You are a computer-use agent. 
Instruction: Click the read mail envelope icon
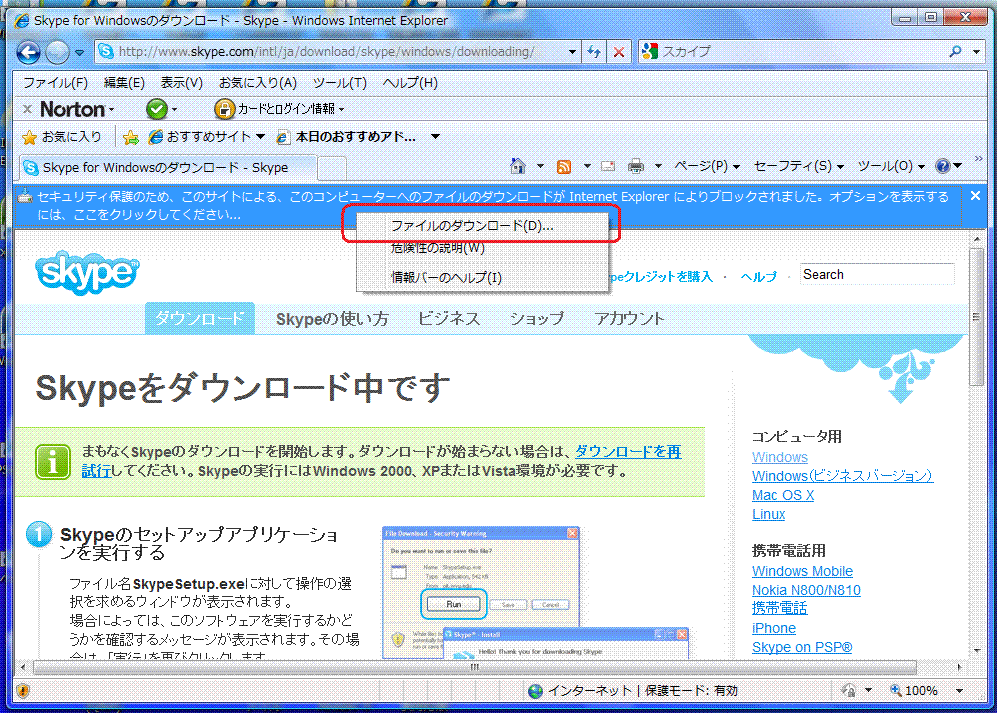coord(609,167)
